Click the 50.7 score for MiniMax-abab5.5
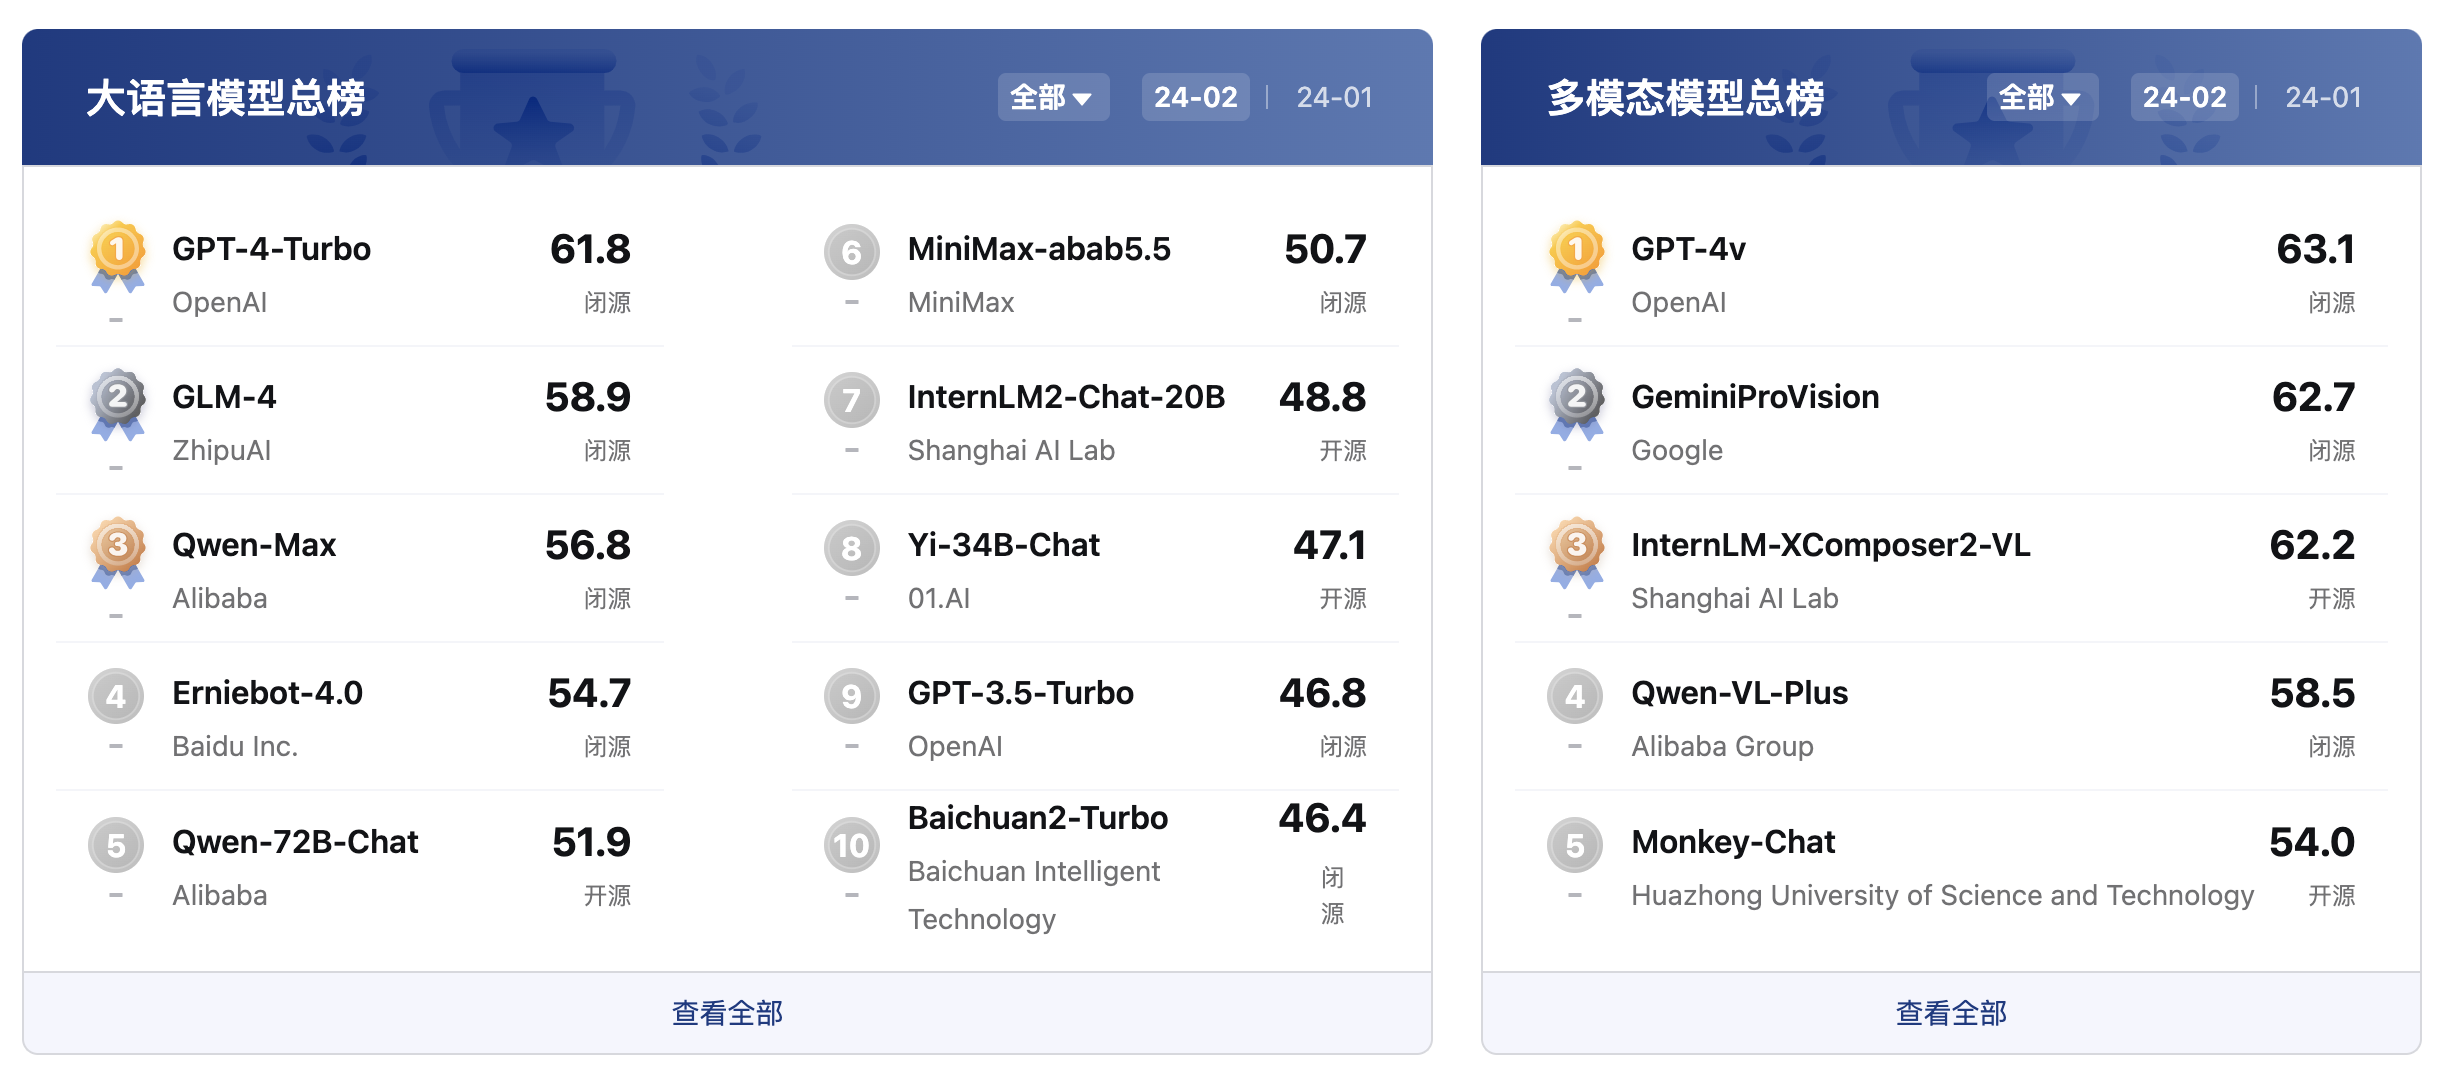Image resolution: width=2458 pixels, height=1082 pixels. coord(1325,249)
